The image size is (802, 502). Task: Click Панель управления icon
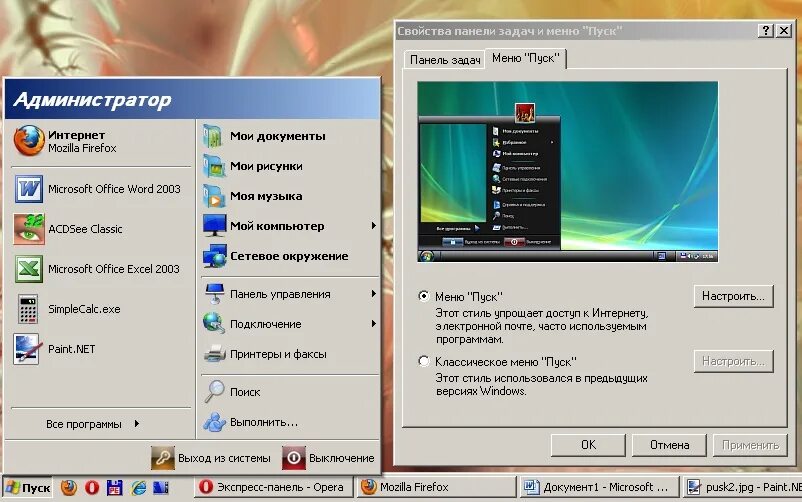(x=214, y=294)
